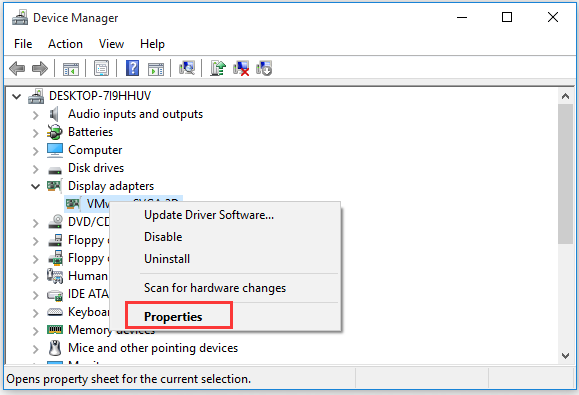Click the Device Manager title bar icon

(20, 17)
